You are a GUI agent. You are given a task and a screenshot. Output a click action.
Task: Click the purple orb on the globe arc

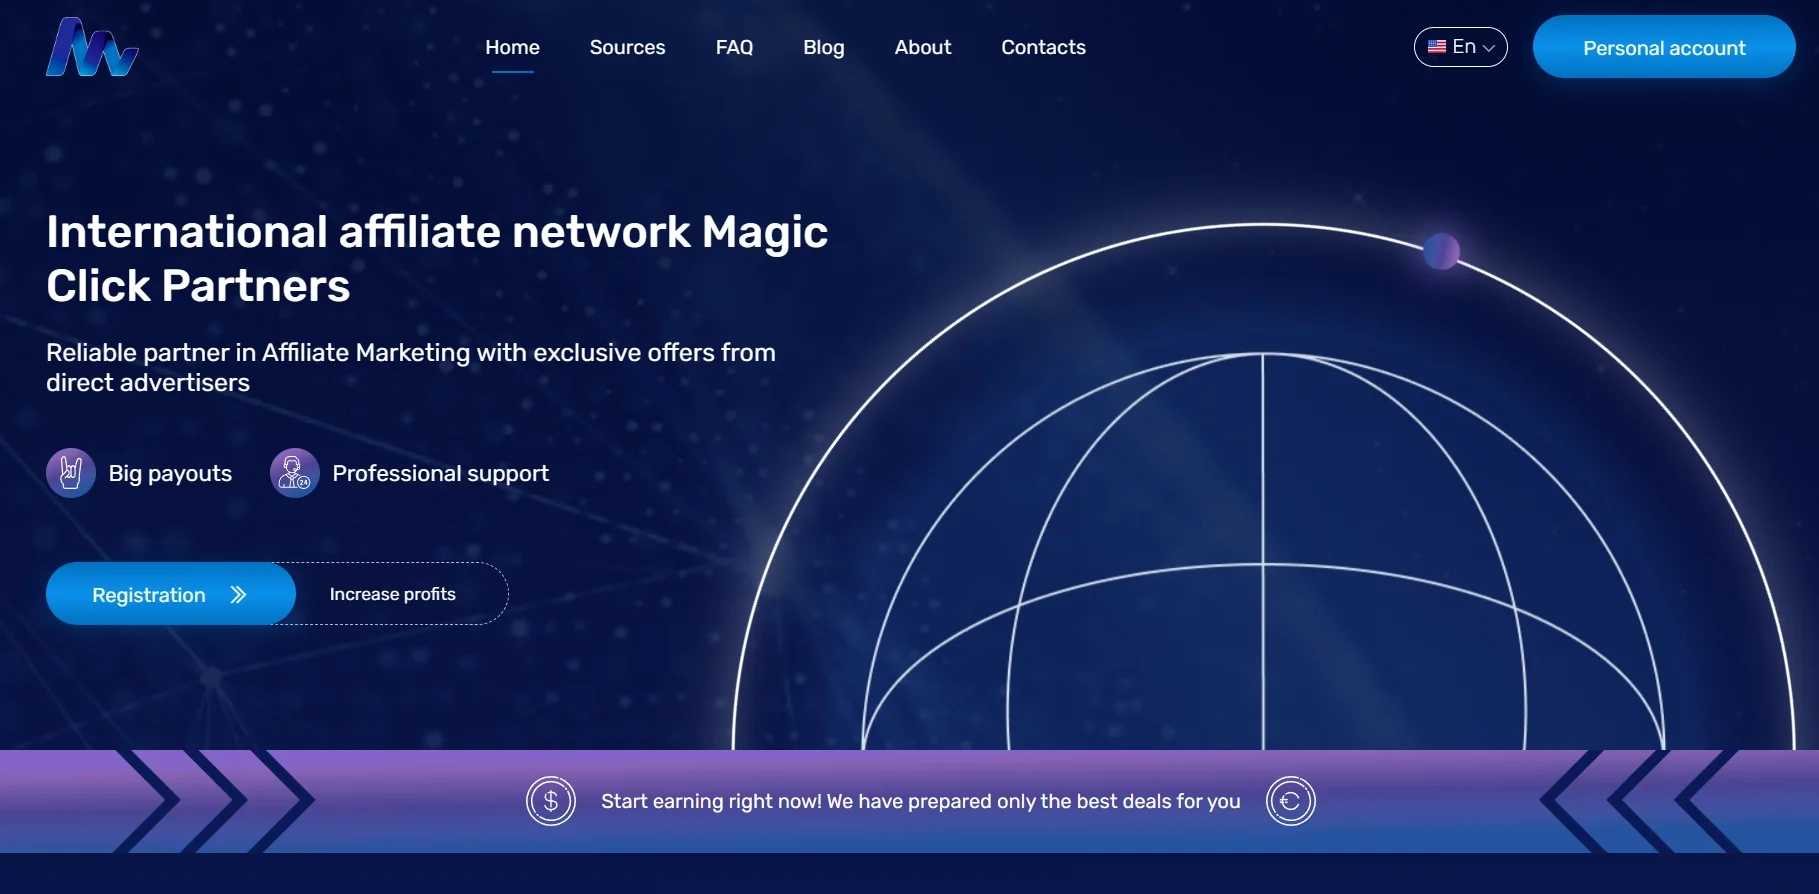click(x=1441, y=251)
